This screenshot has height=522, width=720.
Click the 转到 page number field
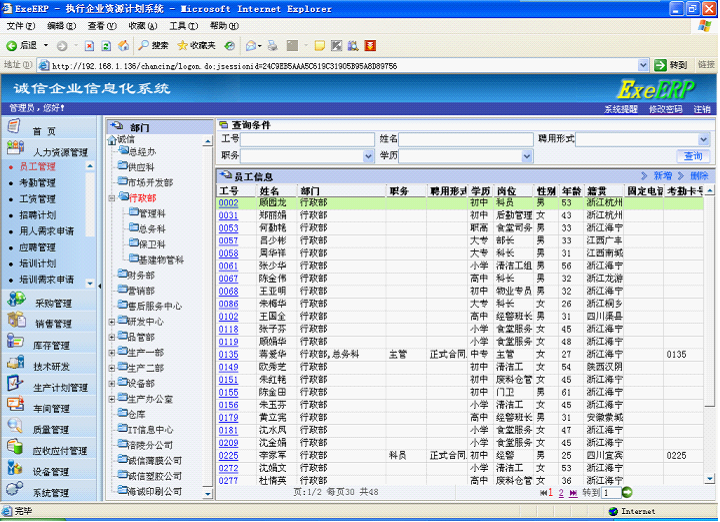pyautogui.click(x=612, y=493)
